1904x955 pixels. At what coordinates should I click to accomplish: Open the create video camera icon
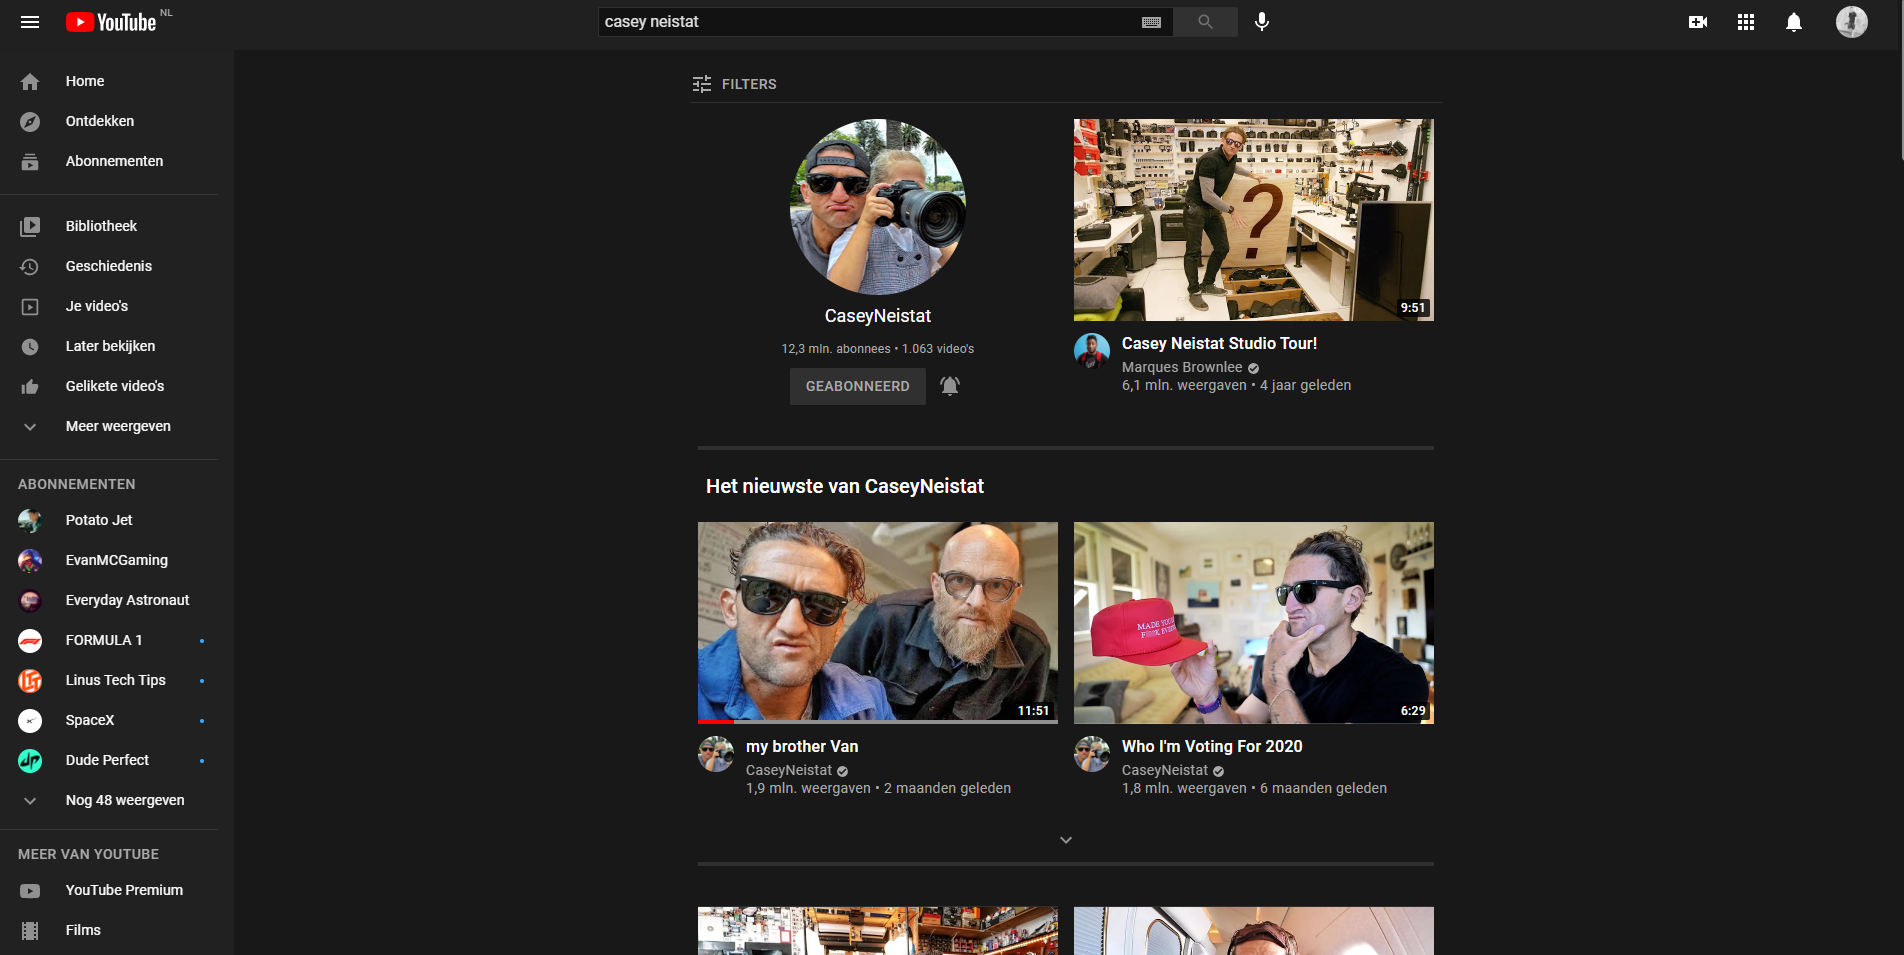(1698, 22)
